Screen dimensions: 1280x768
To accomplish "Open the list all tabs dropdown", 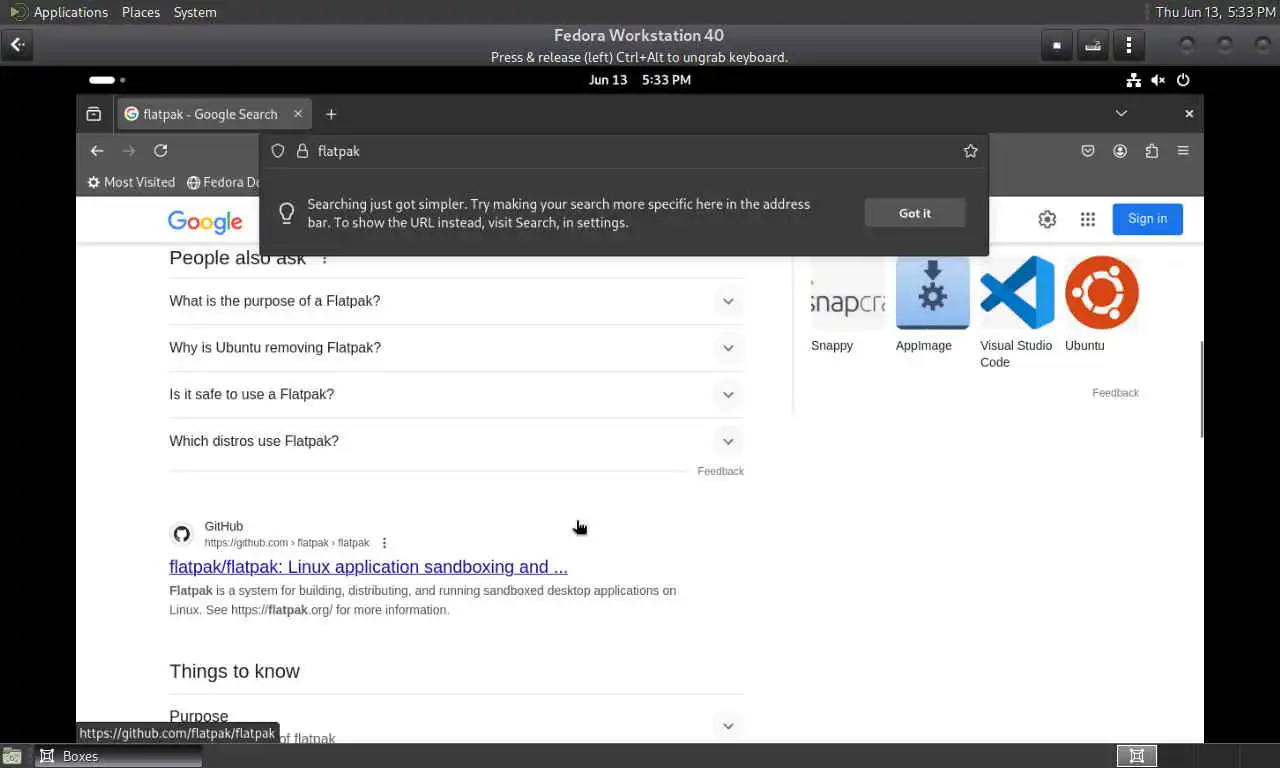I will coord(1121,114).
